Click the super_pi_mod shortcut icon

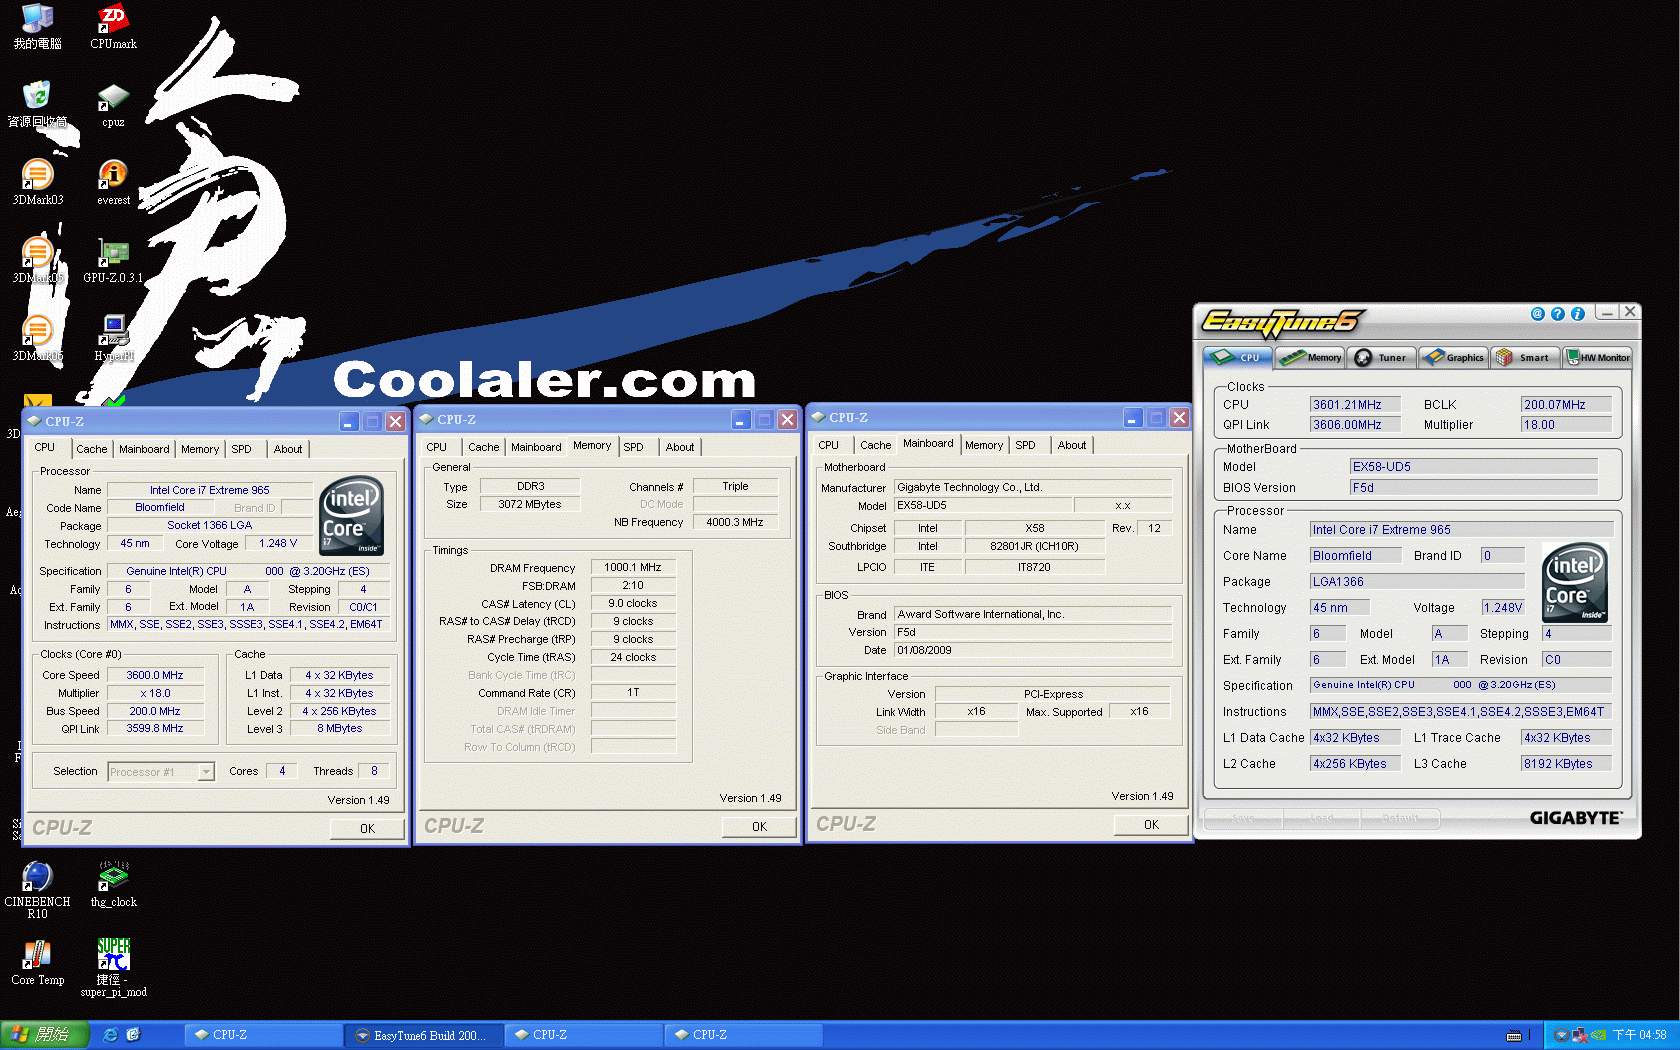[113, 956]
